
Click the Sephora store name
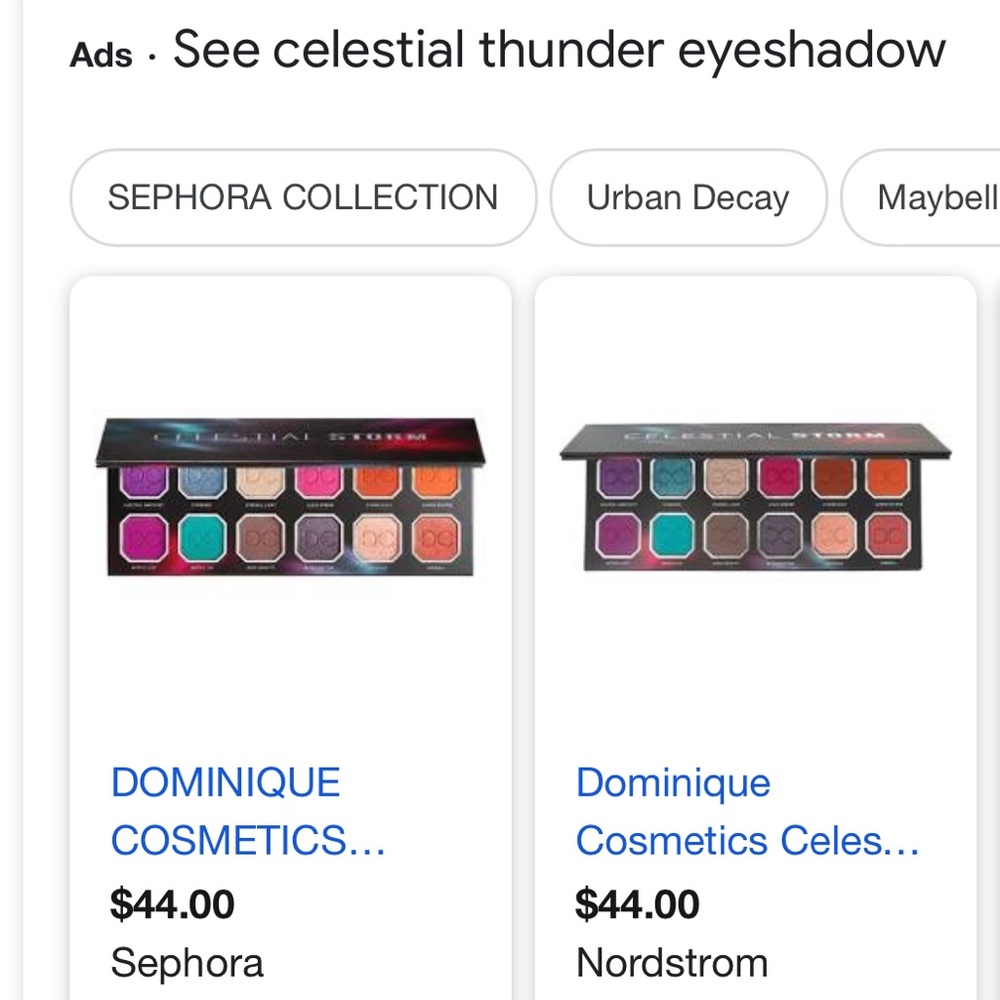187,963
